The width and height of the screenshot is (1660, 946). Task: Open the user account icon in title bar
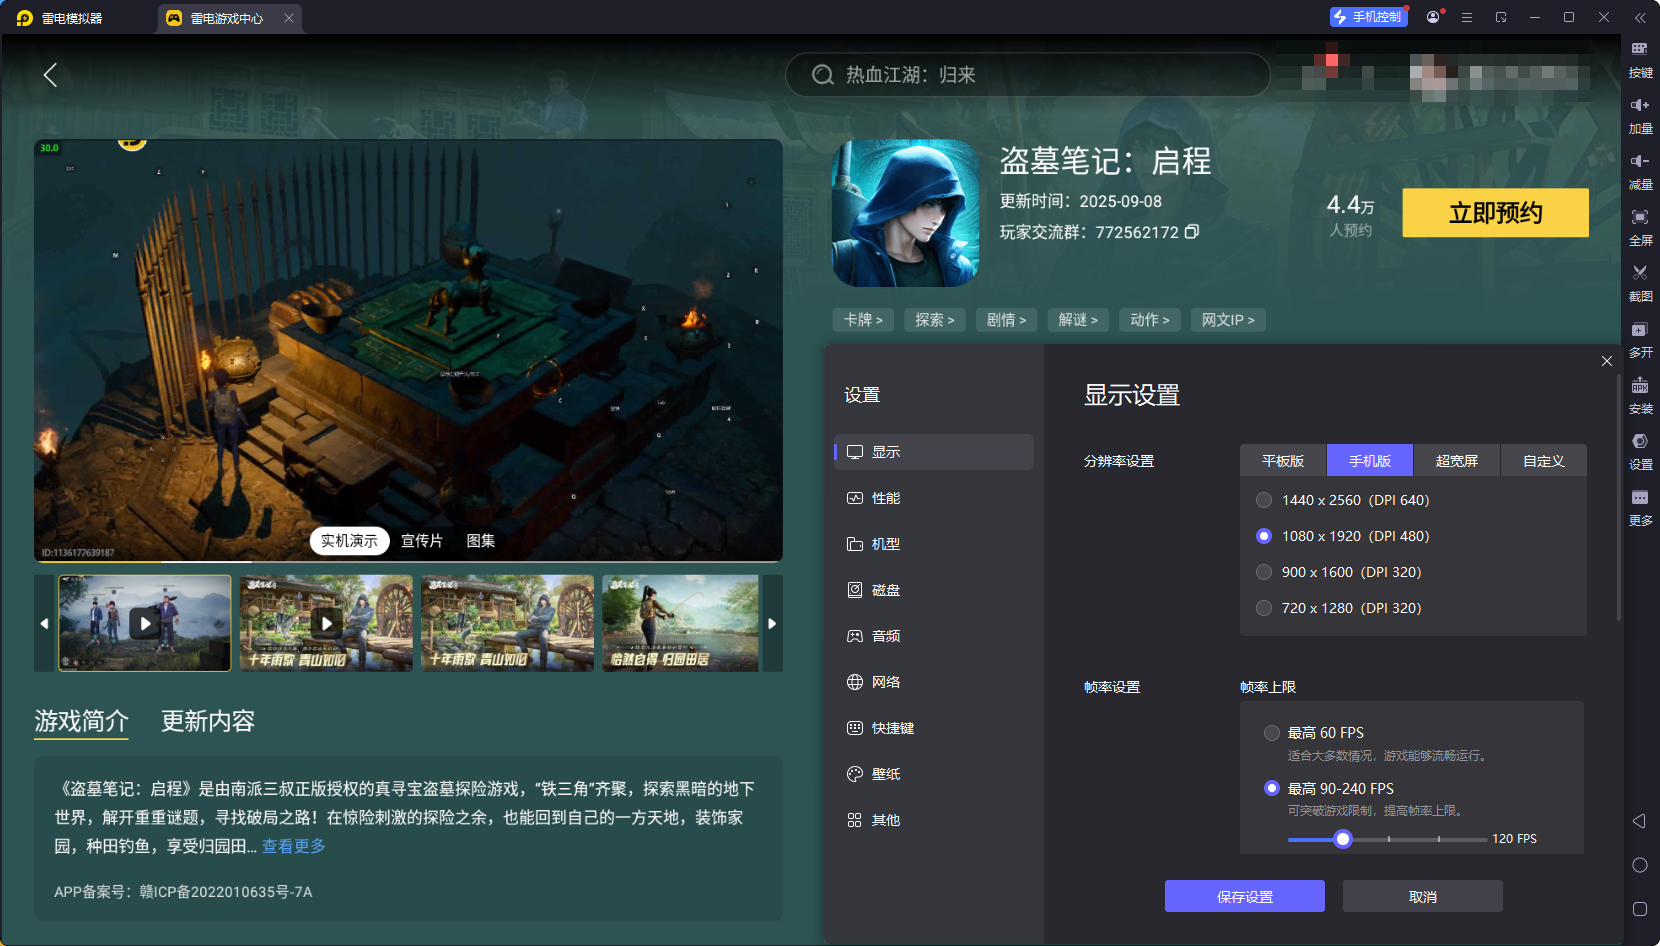click(1433, 17)
